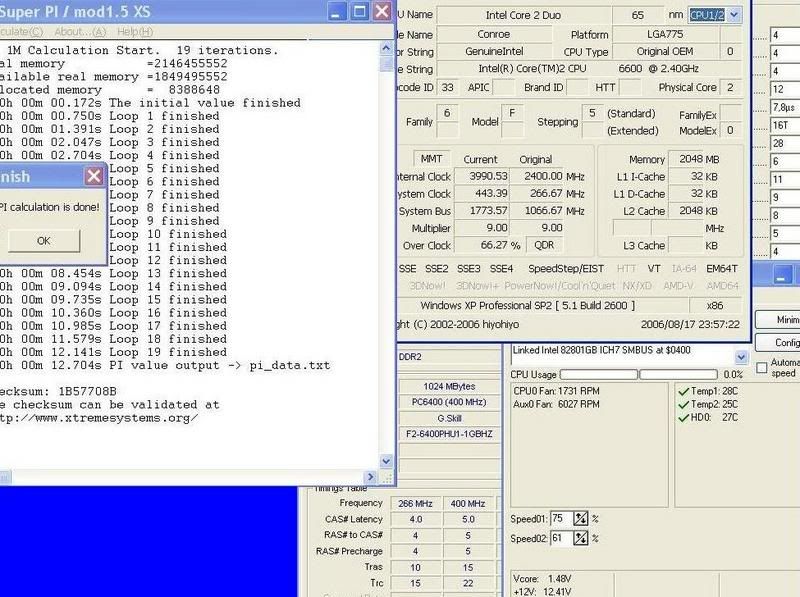Viewport: 800px width, 597px height.
Task: Click the current system clock '443.39' value
Action: click(484, 193)
